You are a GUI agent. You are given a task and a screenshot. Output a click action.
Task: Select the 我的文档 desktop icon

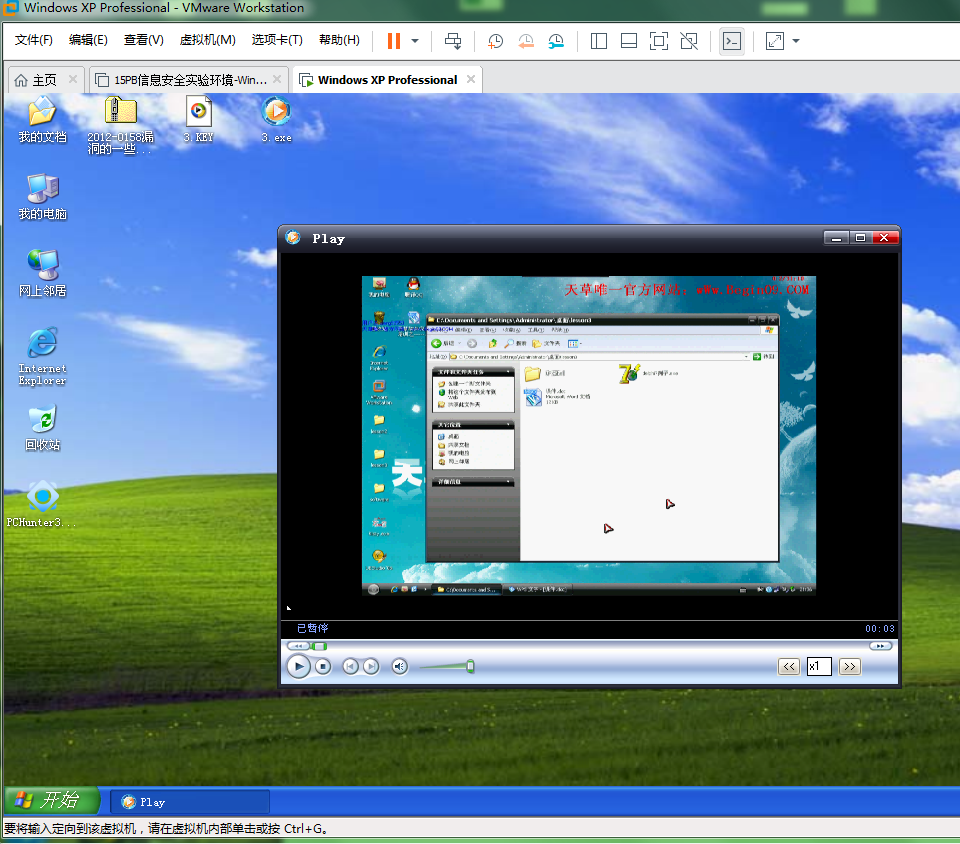42,120
